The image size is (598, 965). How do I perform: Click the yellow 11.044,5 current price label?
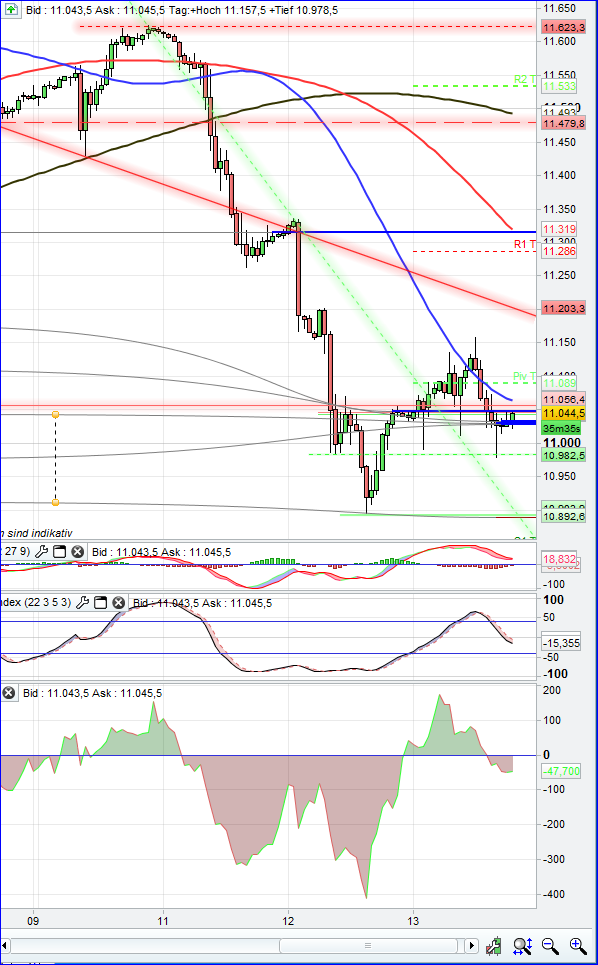[x=563, y=413]
